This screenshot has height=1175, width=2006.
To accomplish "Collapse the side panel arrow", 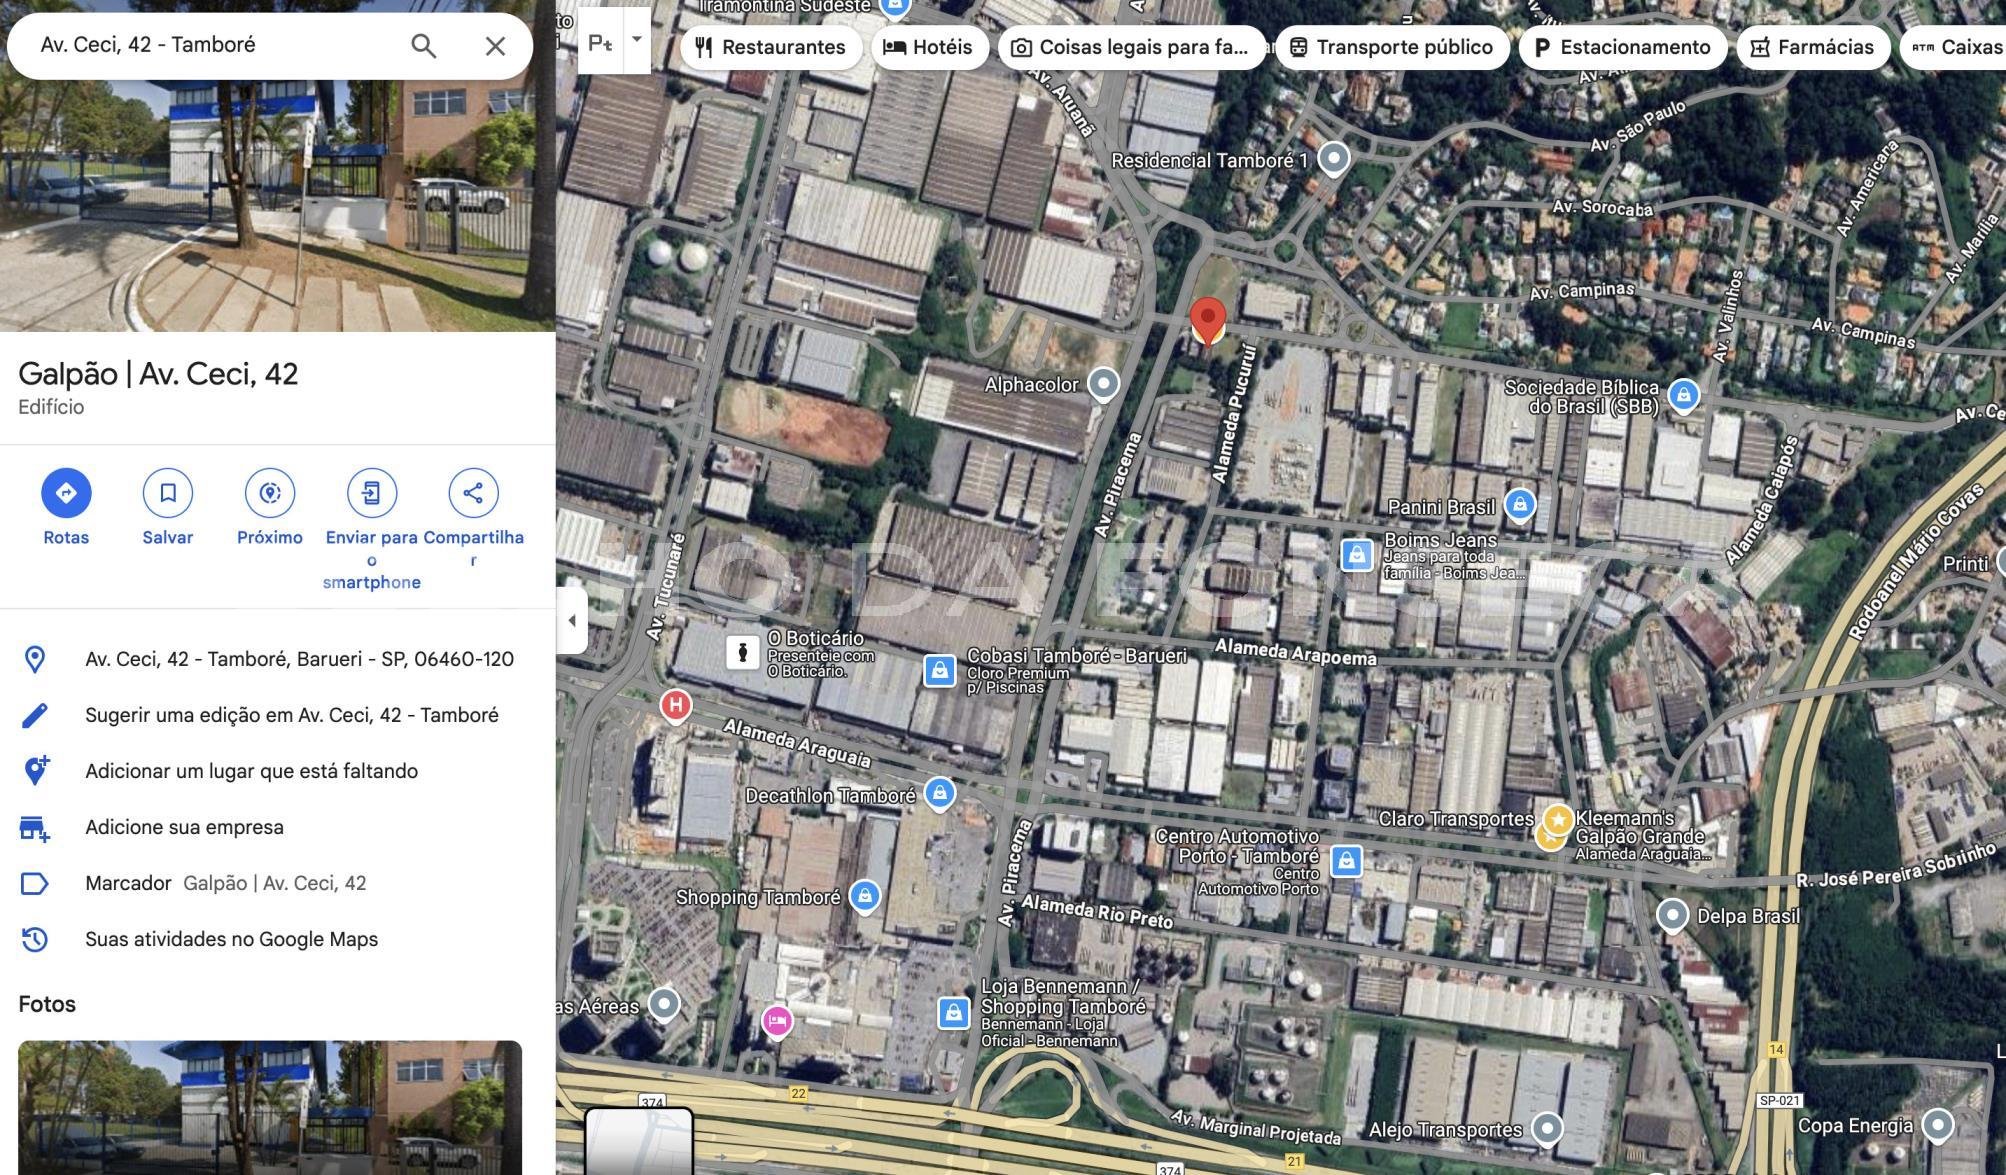I will click(572, 620).
